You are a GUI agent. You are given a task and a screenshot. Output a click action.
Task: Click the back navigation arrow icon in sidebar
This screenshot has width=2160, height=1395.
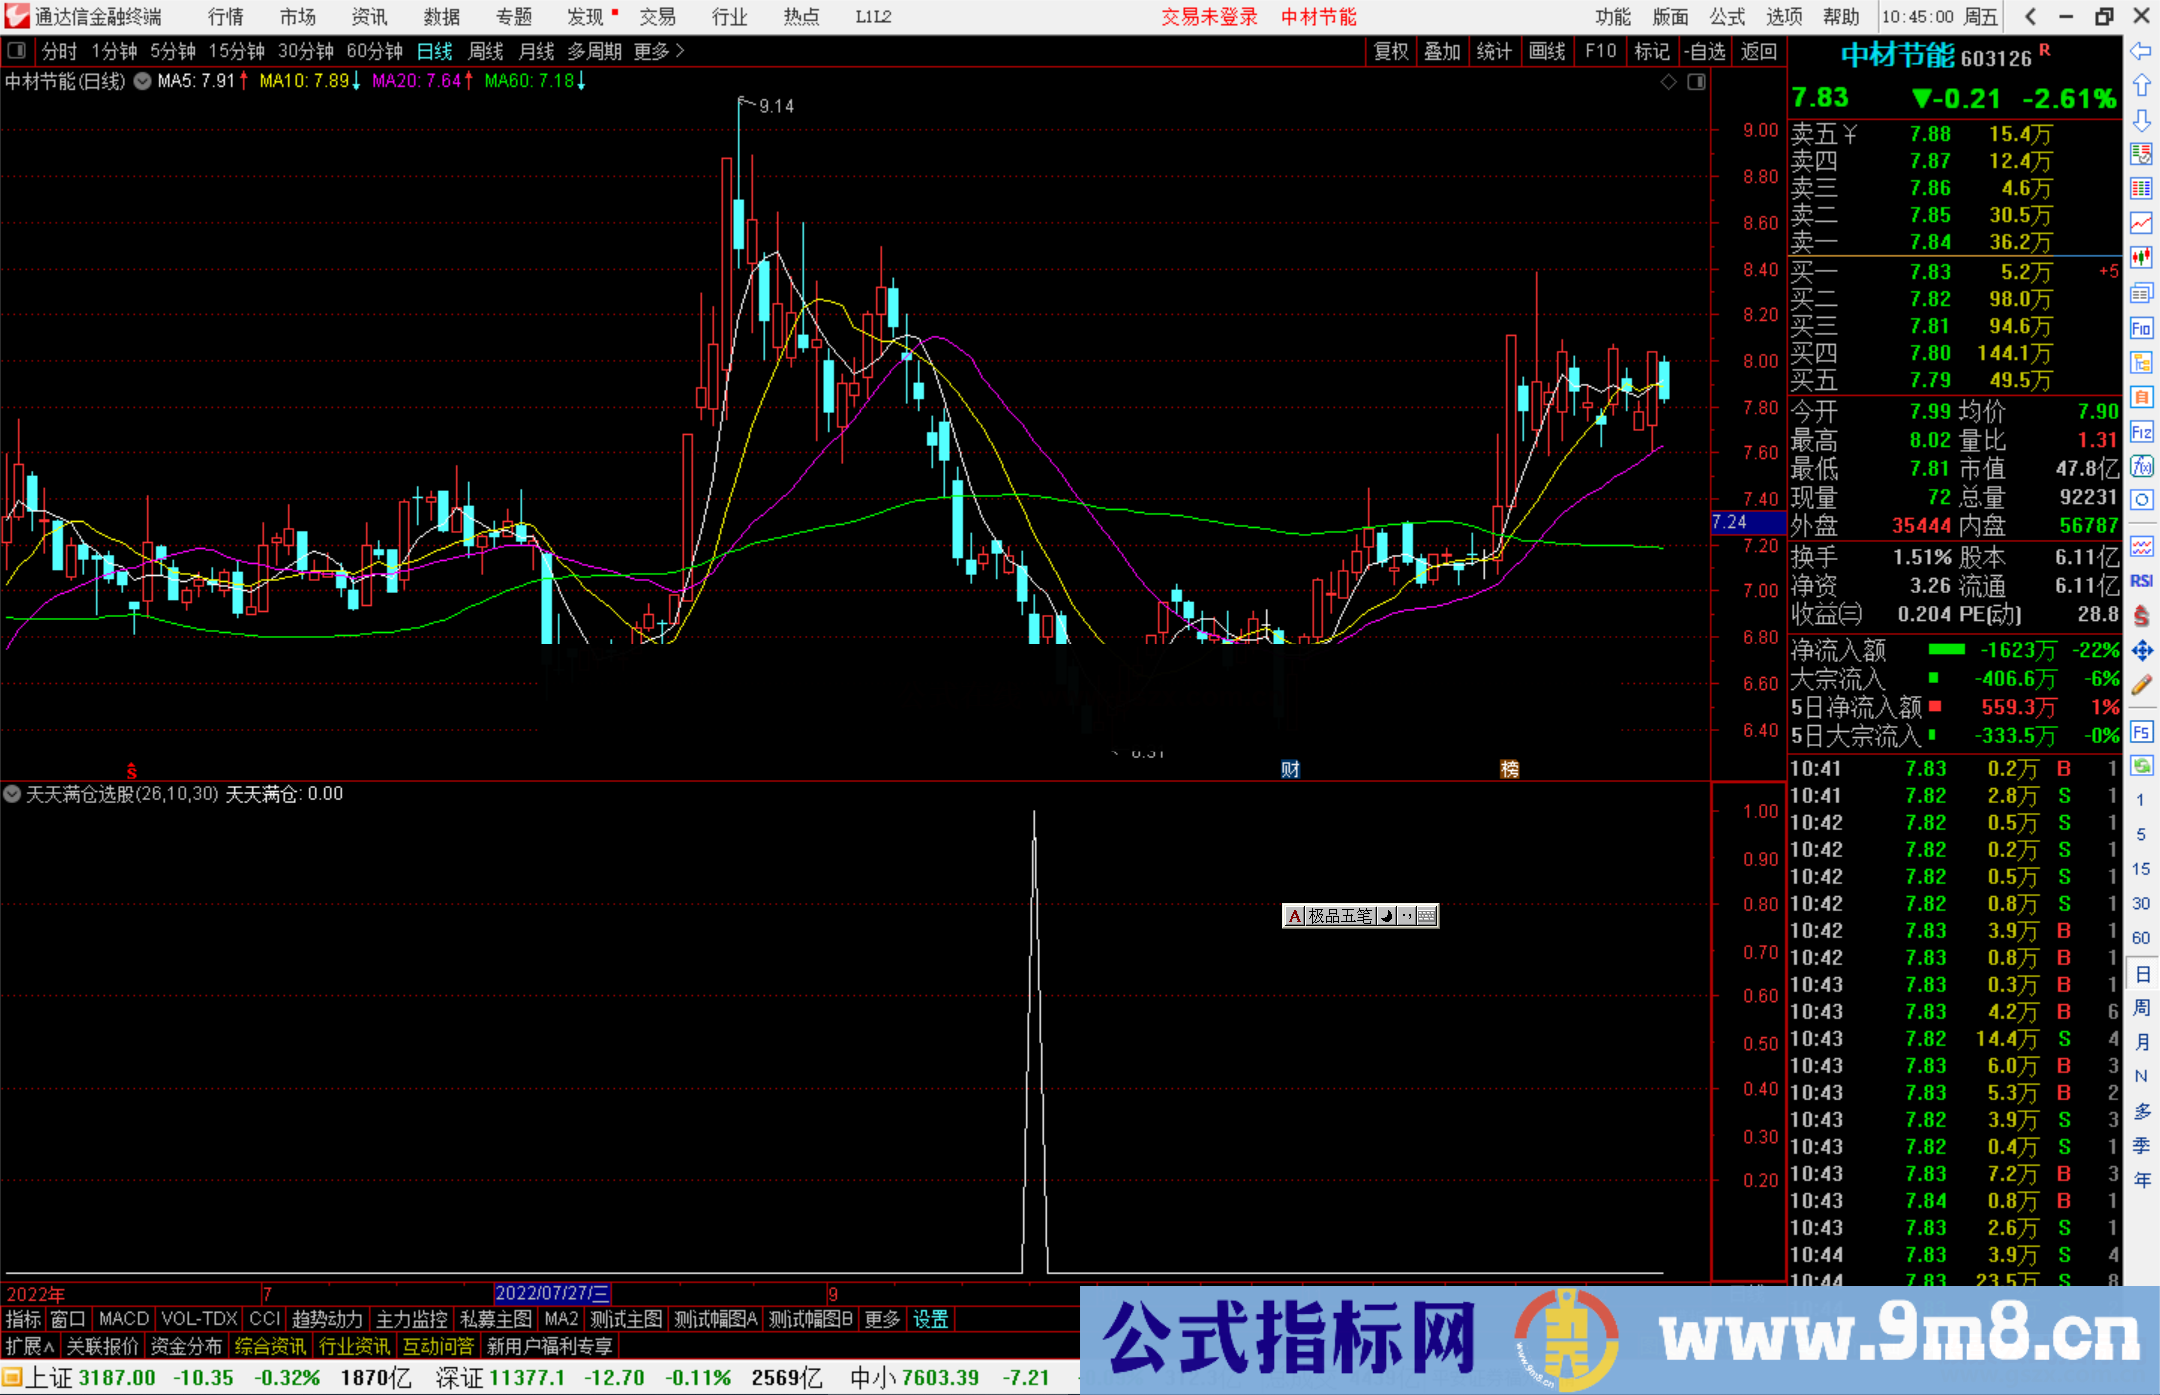tap(2142, 51)
